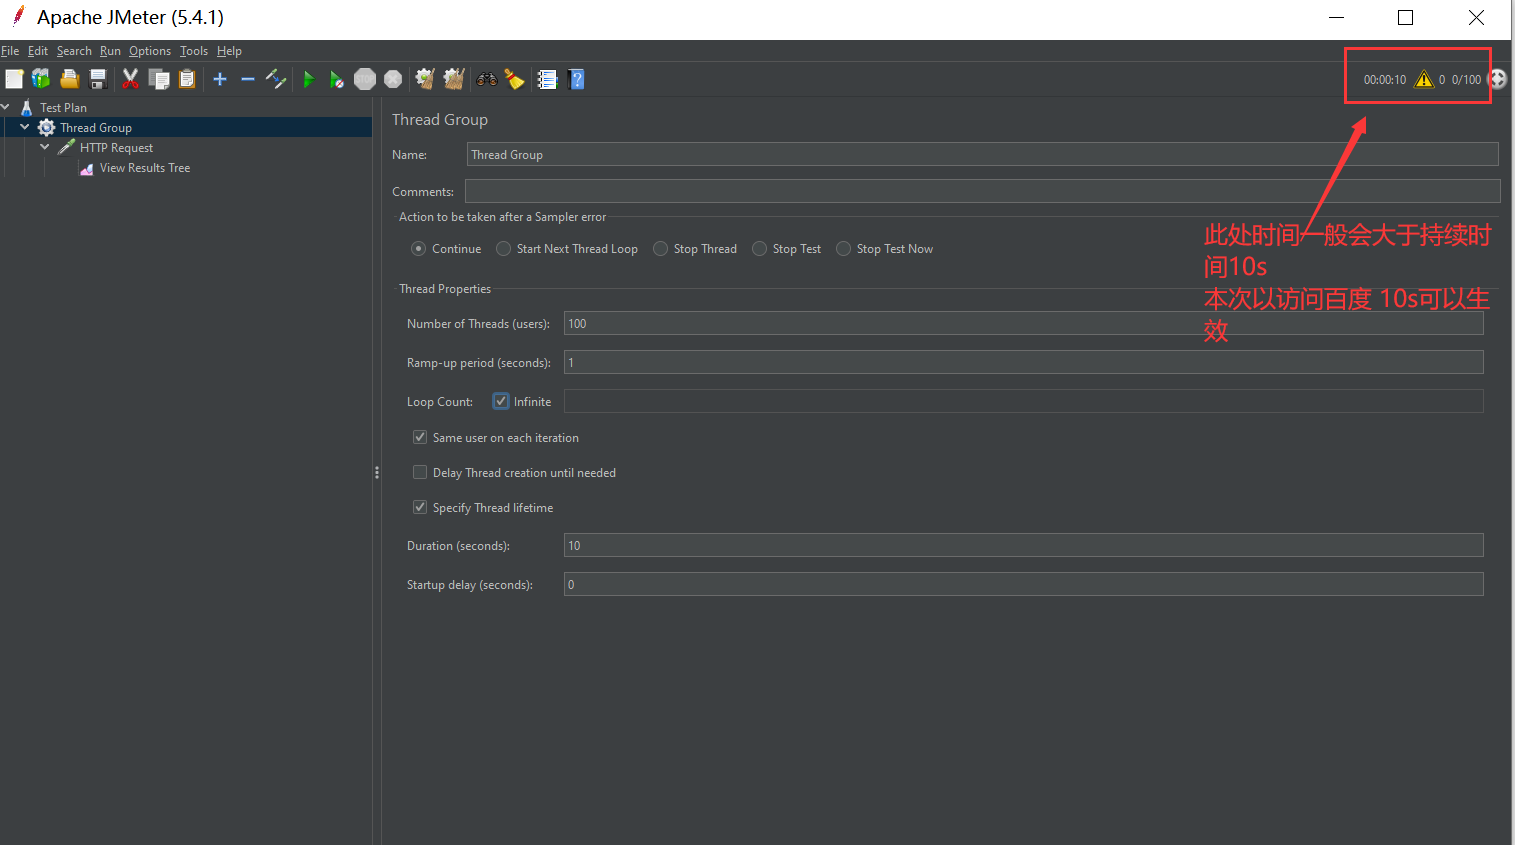Collapse the Test Plan tree node
The height and width of the screenshot is (845, 1515).
click(x=6, y=107)
